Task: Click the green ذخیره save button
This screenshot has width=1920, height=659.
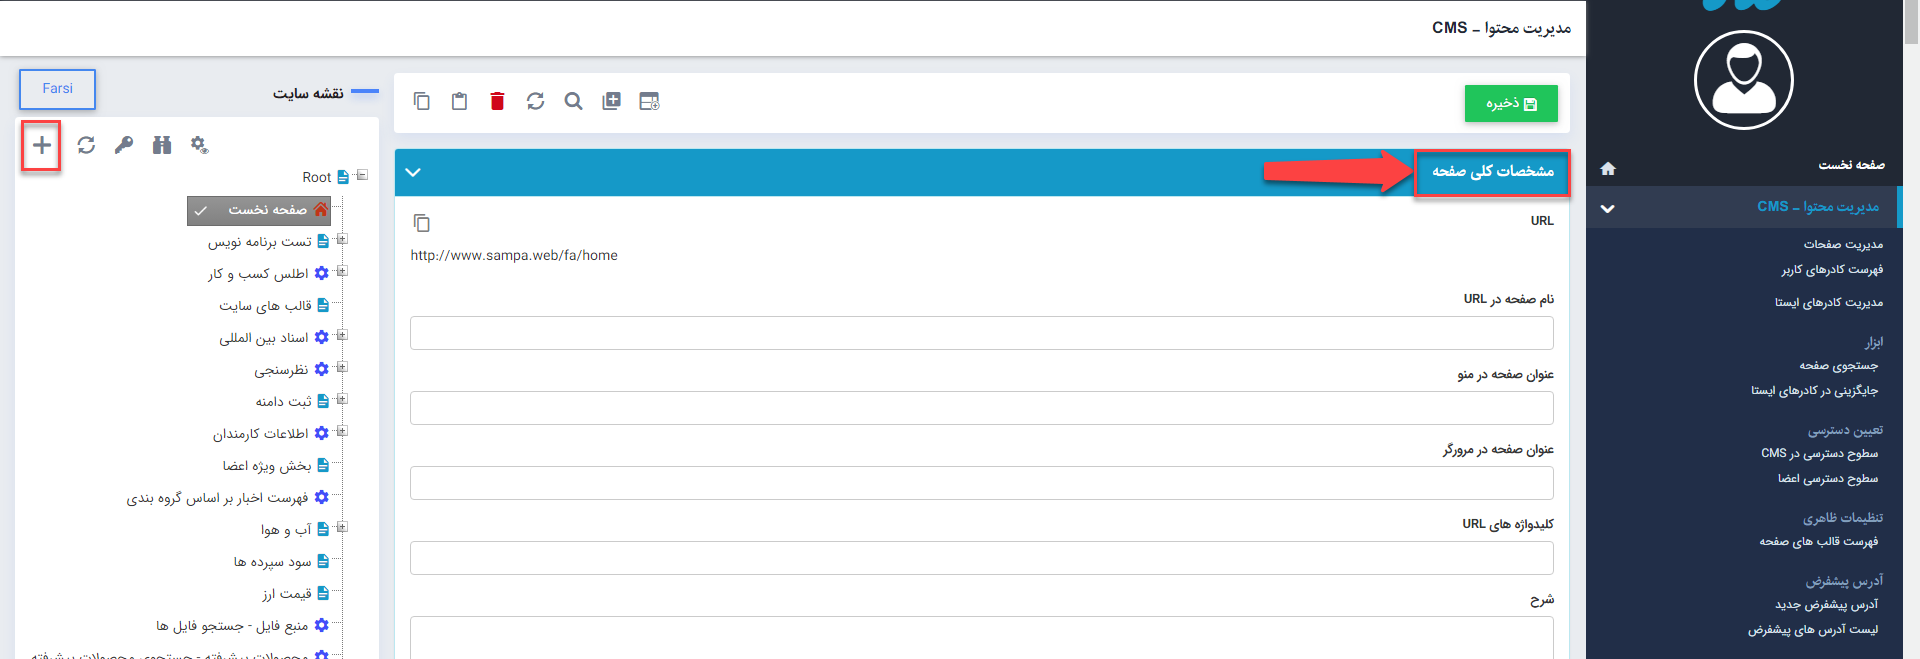Action: pos(1510,104)
